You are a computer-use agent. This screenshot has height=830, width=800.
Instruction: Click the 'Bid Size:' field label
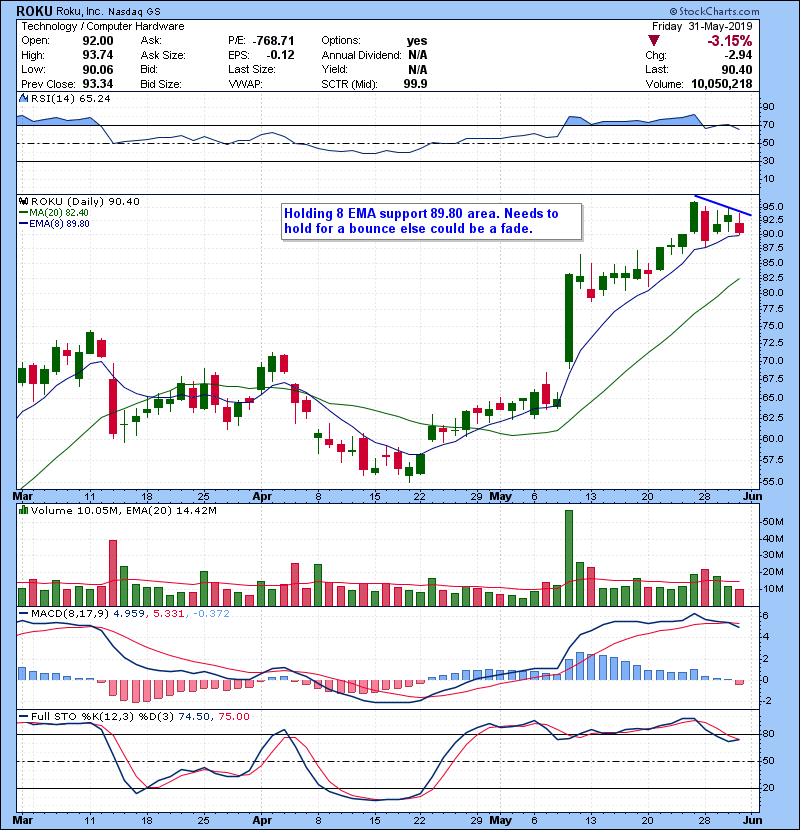click(161, 84)
